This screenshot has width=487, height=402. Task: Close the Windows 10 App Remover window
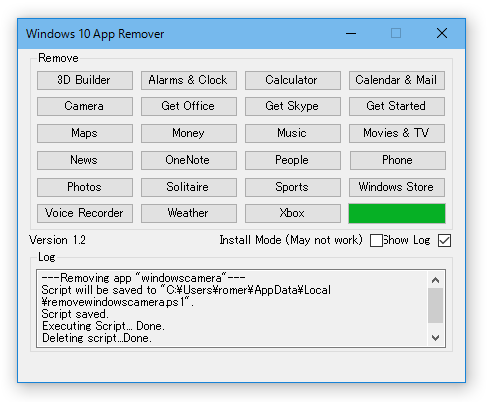pyautogui.click(x=442, y=34)
